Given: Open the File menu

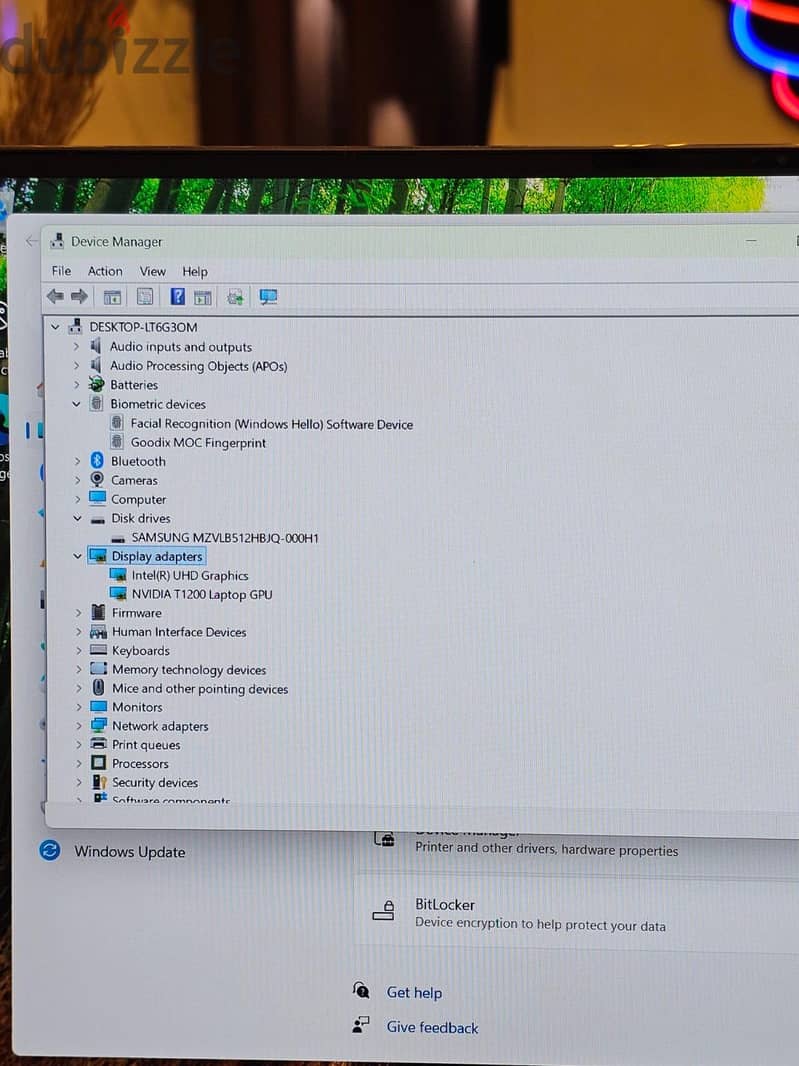Looking at the screenshot, I should click(61, 271).
